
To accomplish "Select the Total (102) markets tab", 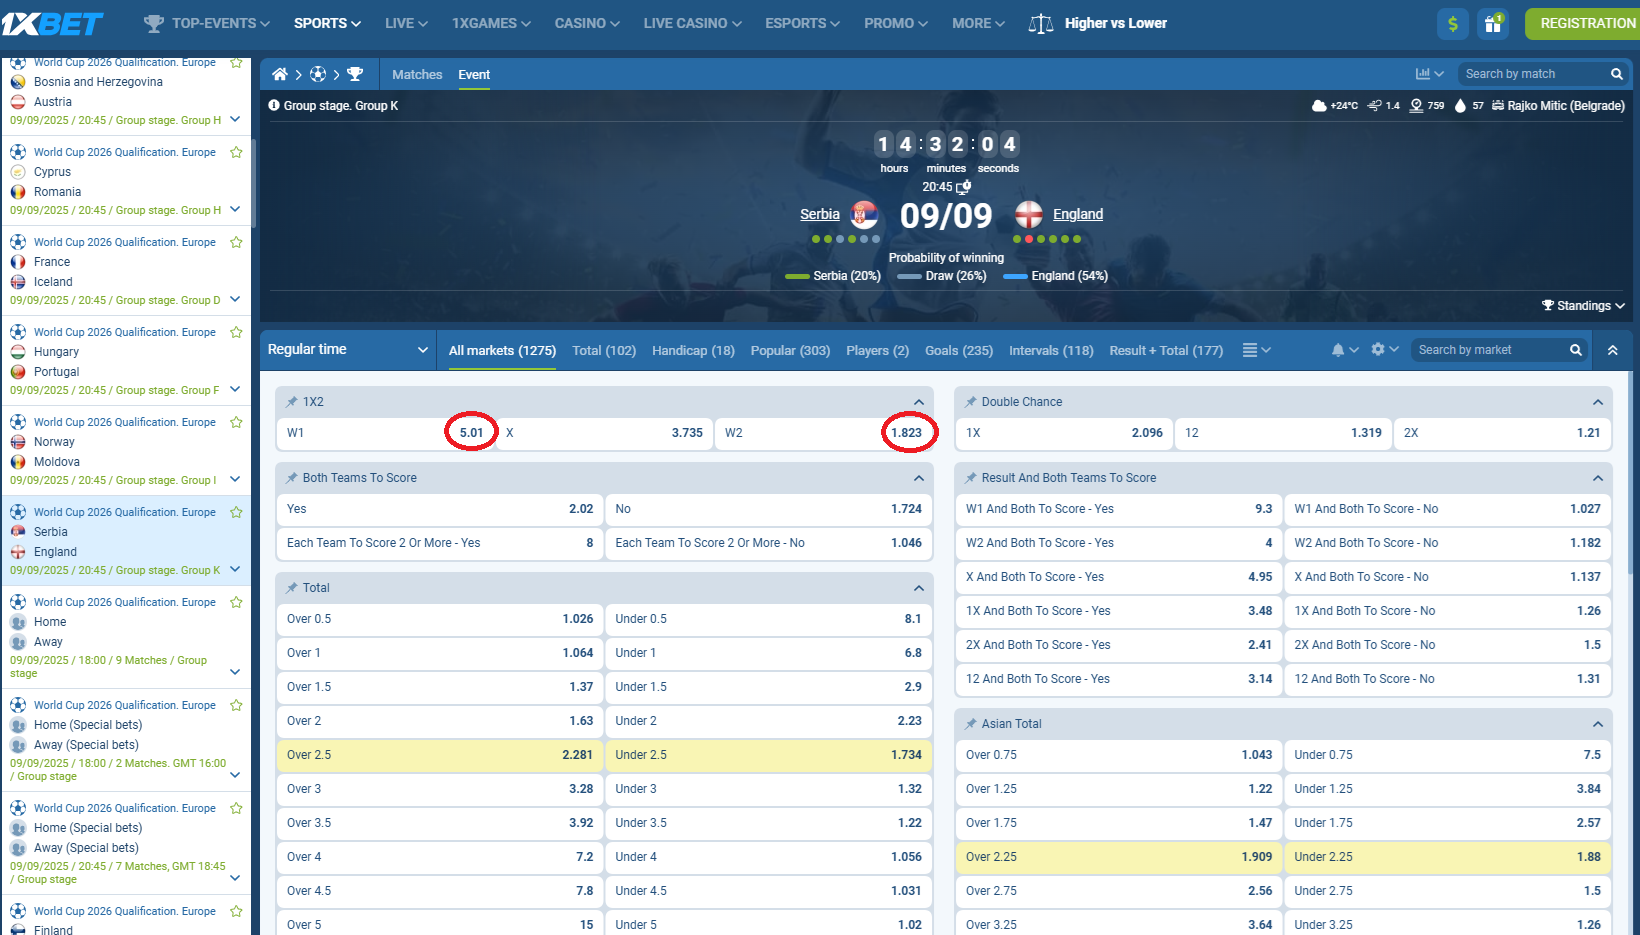I will click(x=604, y=350).
